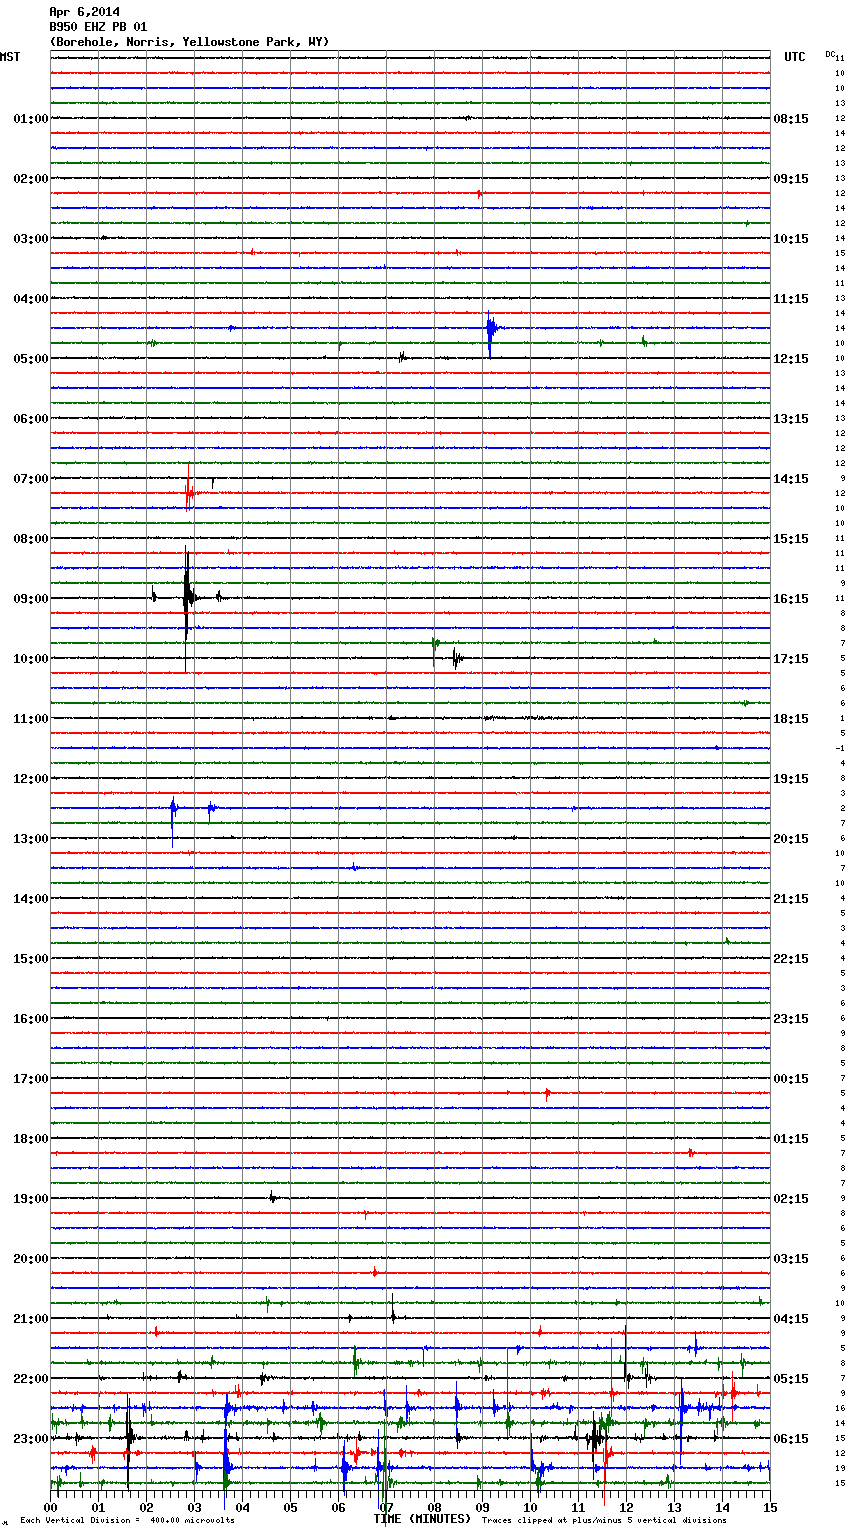
Task: Click the 08:15 UTC row label
Action: coord(791,119)
